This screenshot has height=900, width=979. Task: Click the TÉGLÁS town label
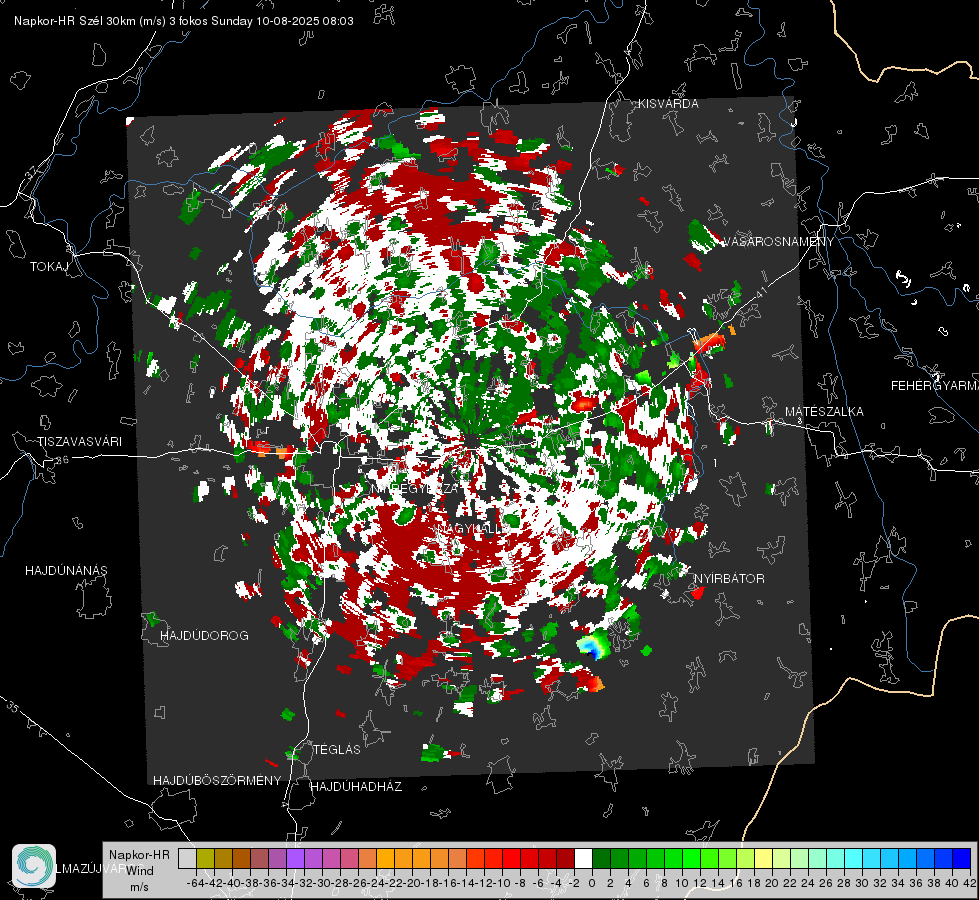click(337, 750)
